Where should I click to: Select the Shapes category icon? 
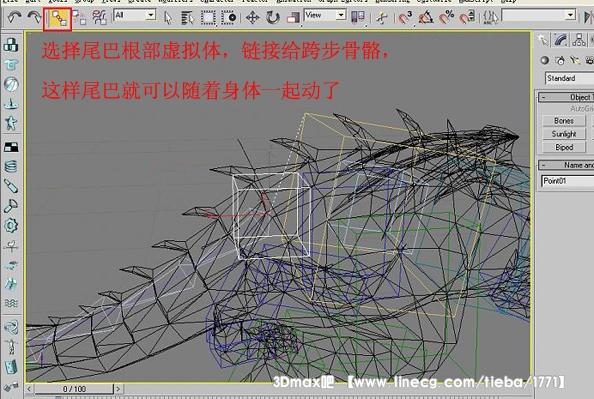click(x=560, y=60)
